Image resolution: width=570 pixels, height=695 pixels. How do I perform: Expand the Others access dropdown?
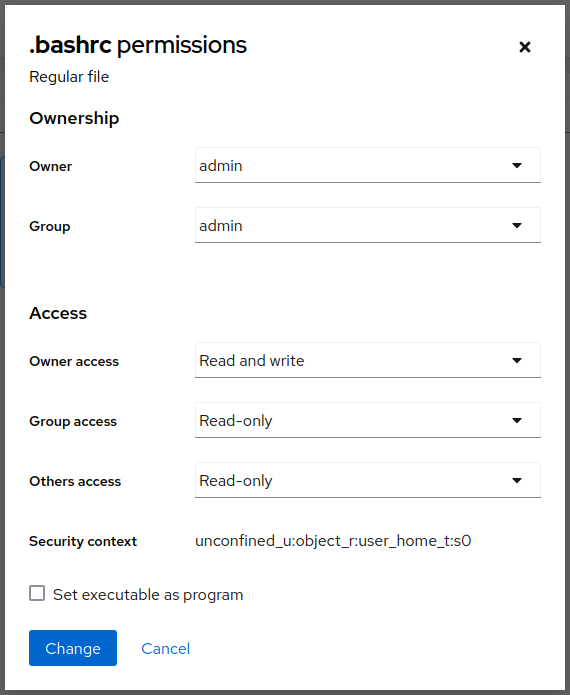(x=367, y=480)
